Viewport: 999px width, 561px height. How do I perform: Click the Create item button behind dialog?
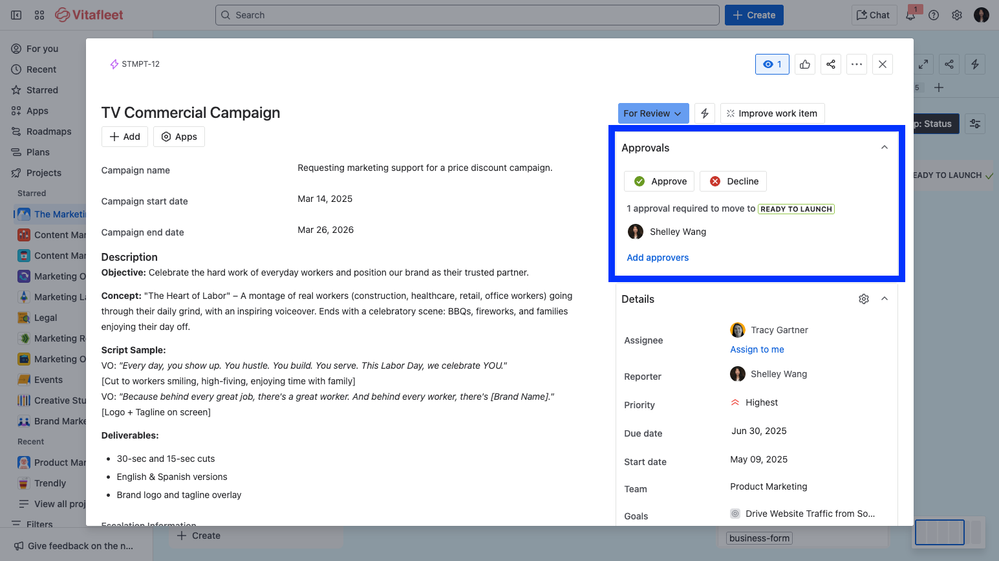tap(199, 536)
